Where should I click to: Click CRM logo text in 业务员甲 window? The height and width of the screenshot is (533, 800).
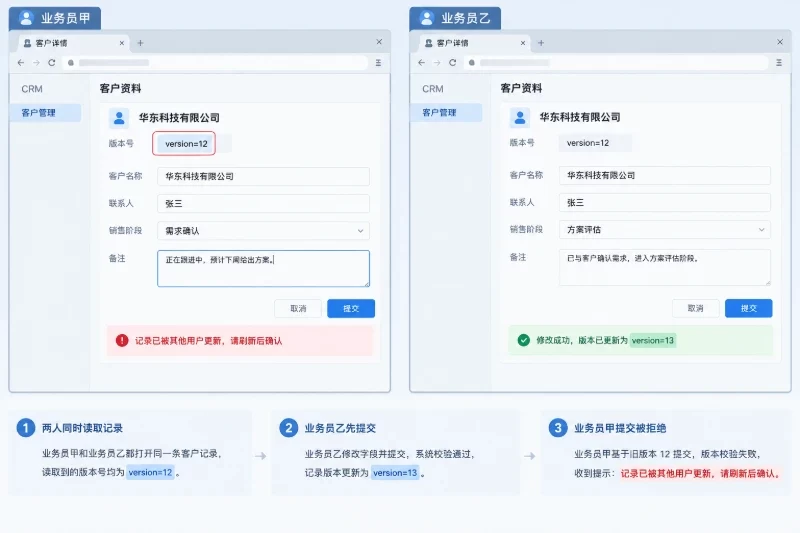click(32, 89)
